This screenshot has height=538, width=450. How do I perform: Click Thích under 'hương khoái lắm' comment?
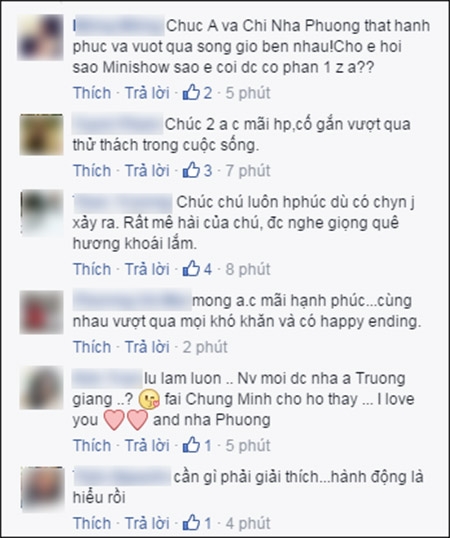(92, 269)
